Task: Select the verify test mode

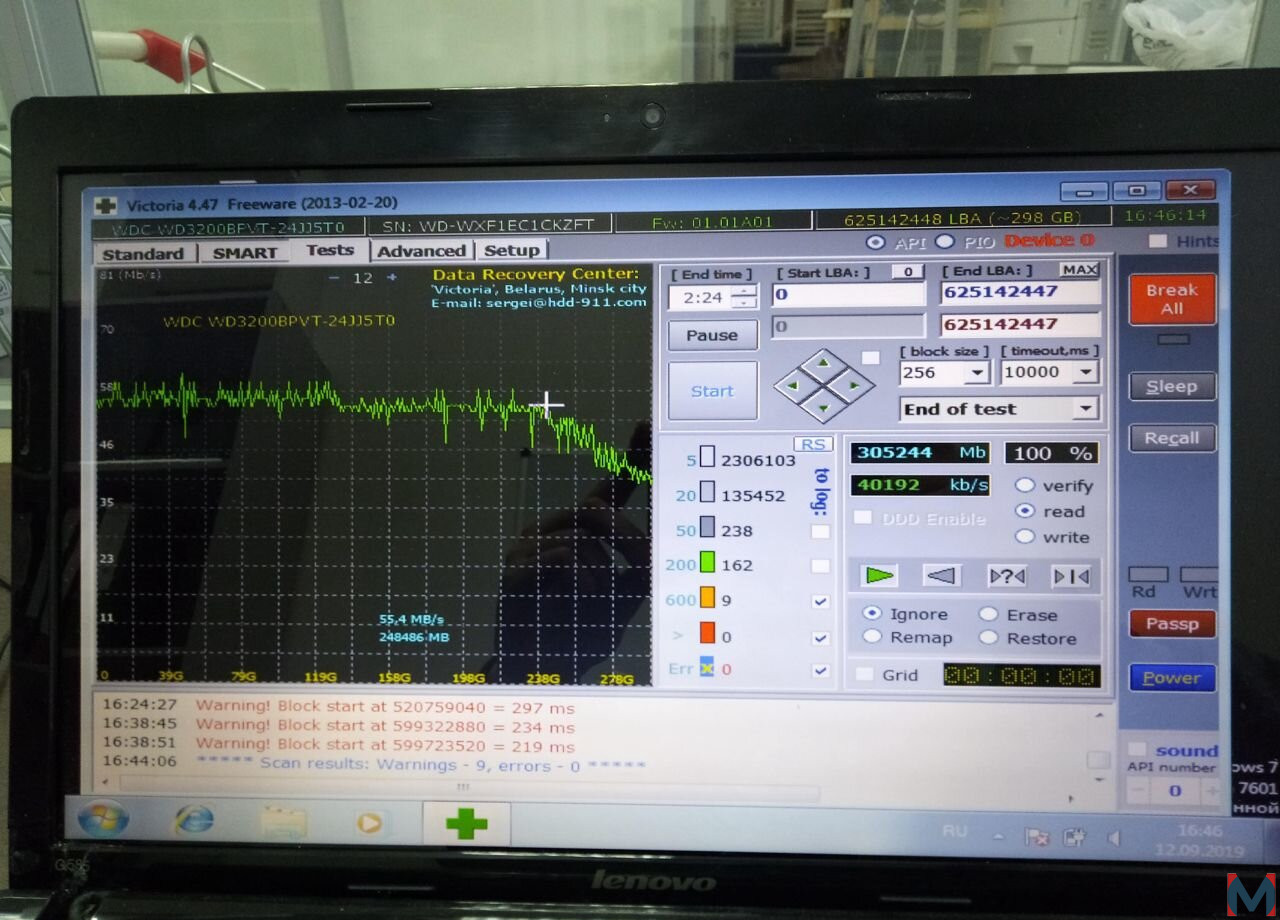Action: click(1025, 486)
